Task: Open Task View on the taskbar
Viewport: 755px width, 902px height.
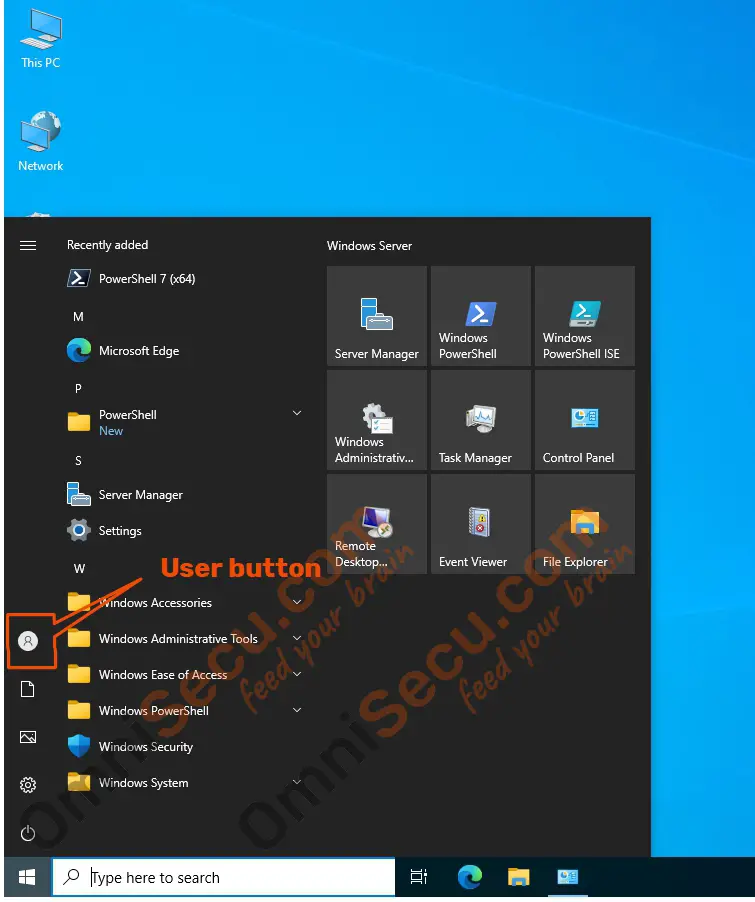Action: point(419,877)
